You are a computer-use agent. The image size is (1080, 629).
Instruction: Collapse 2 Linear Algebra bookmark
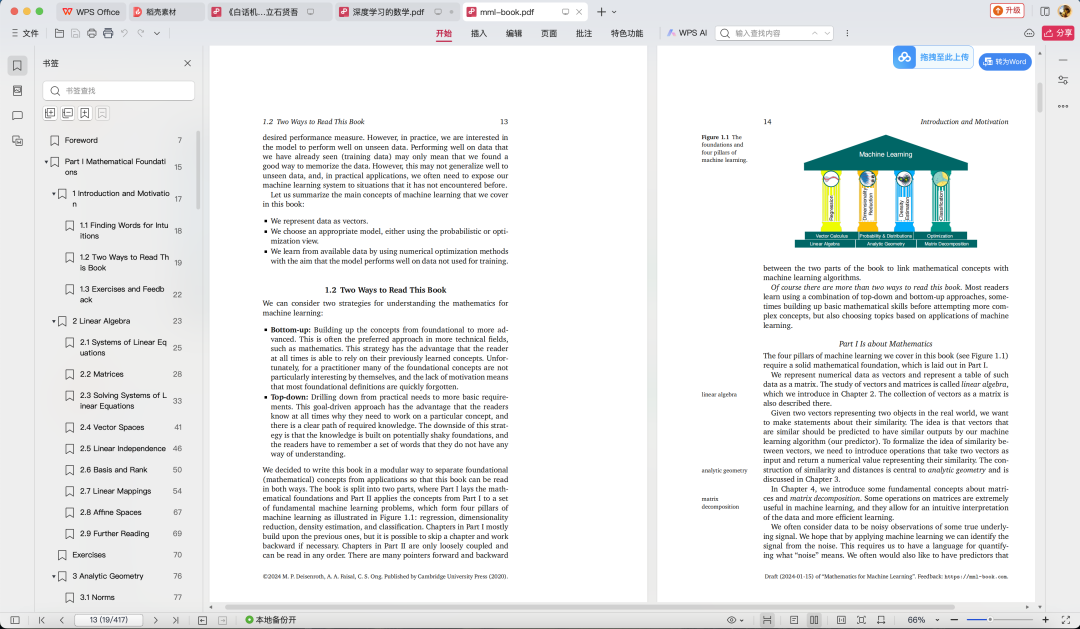[54, 321]
